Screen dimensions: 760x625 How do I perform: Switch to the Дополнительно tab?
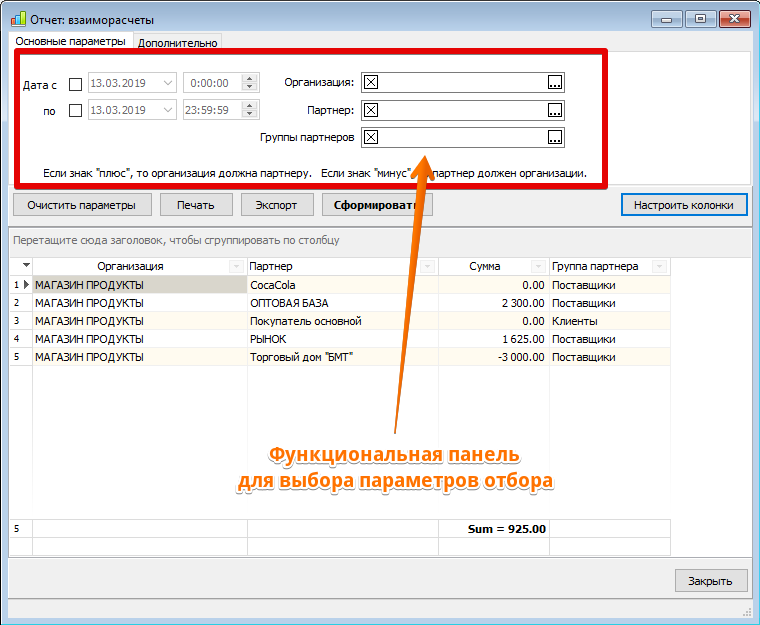(x=177, y=43)
